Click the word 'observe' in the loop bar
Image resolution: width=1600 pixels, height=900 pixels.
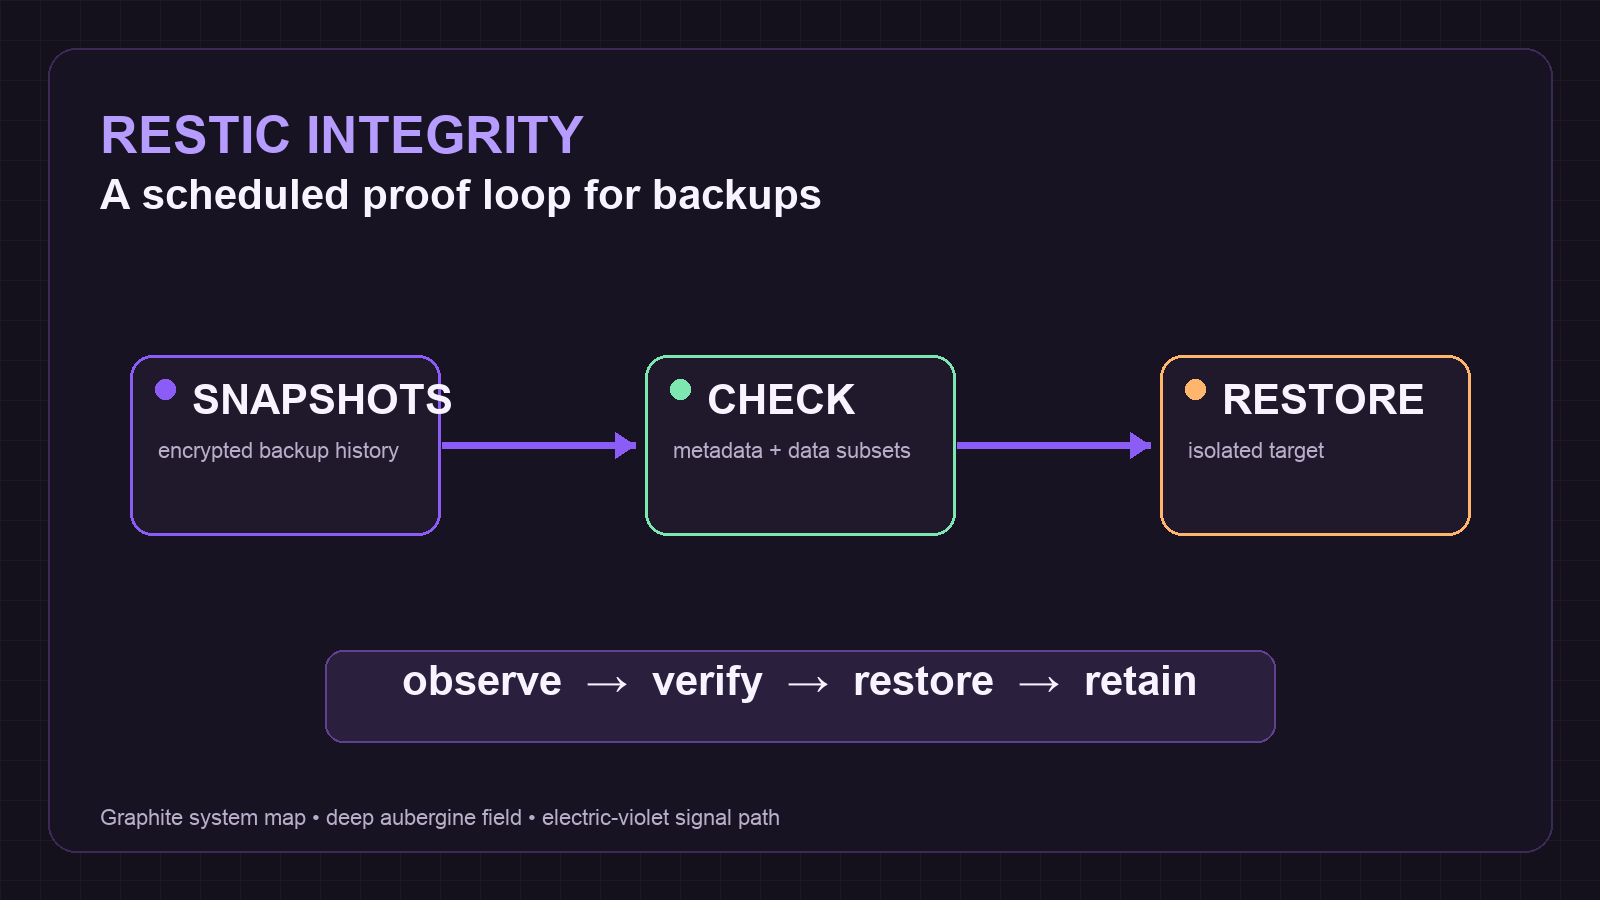482,681
